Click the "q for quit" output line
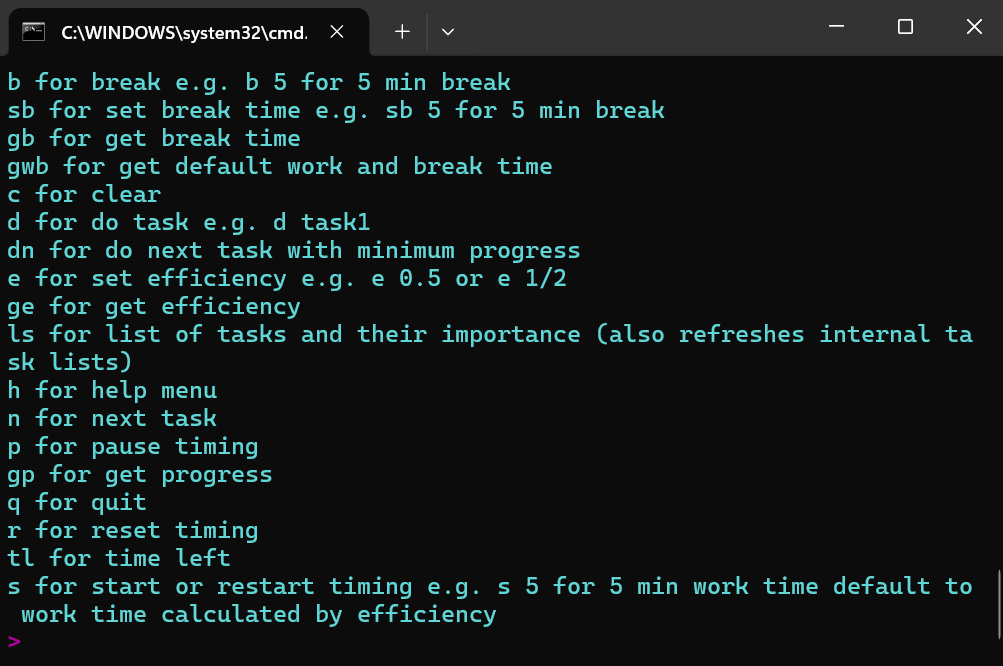1003x666 pixels. point(77,502)
